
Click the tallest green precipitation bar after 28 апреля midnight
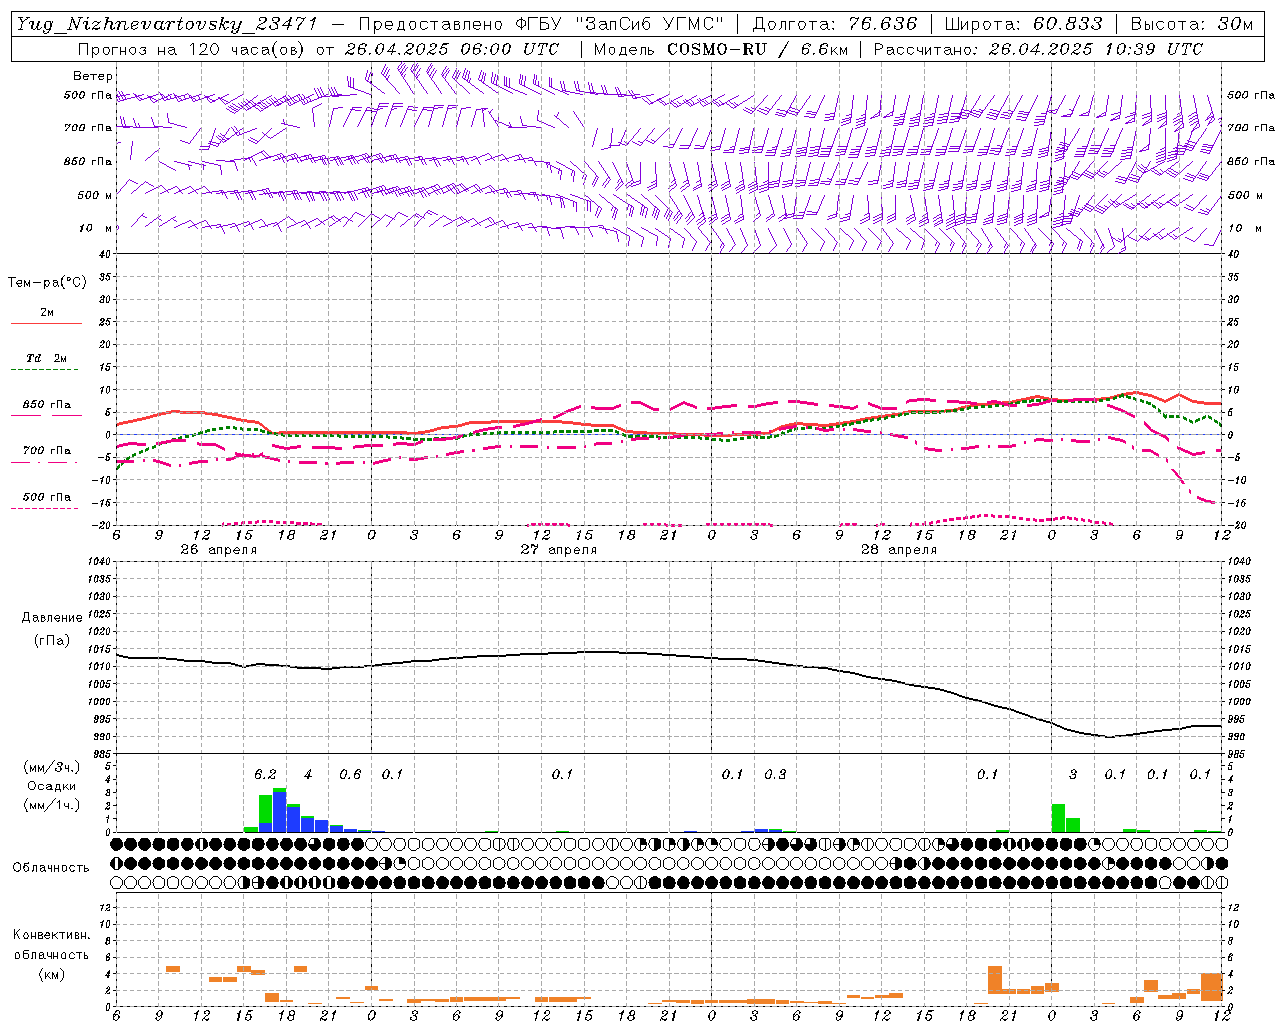(1058, 818)
